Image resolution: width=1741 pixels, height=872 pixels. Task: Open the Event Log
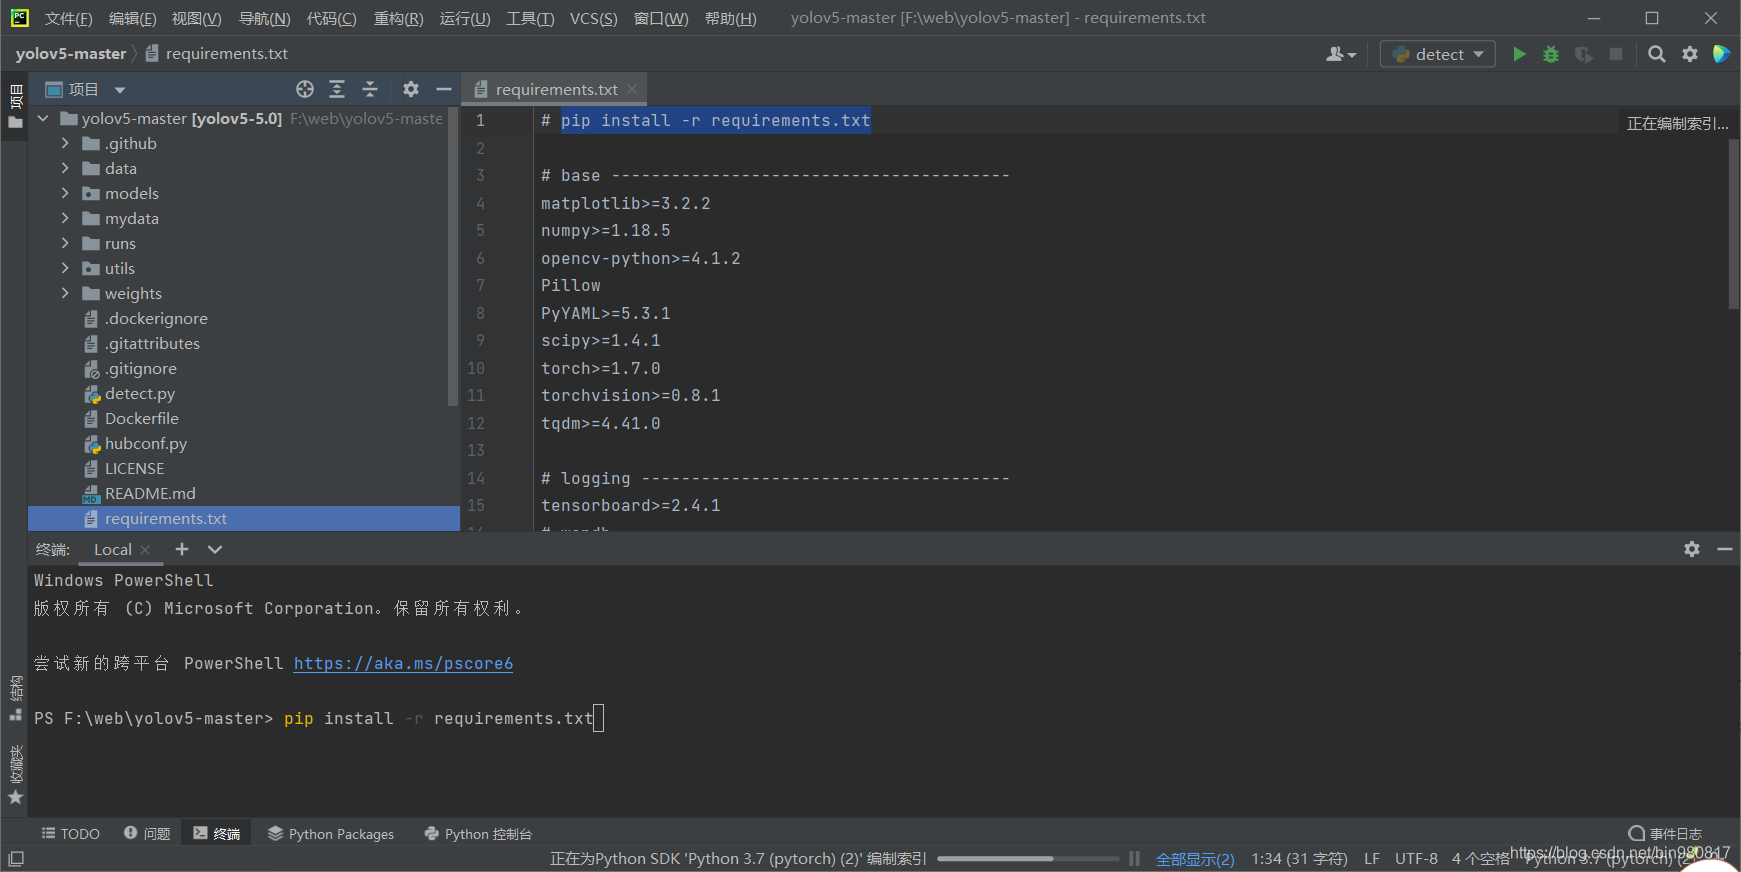point(1665,833)
